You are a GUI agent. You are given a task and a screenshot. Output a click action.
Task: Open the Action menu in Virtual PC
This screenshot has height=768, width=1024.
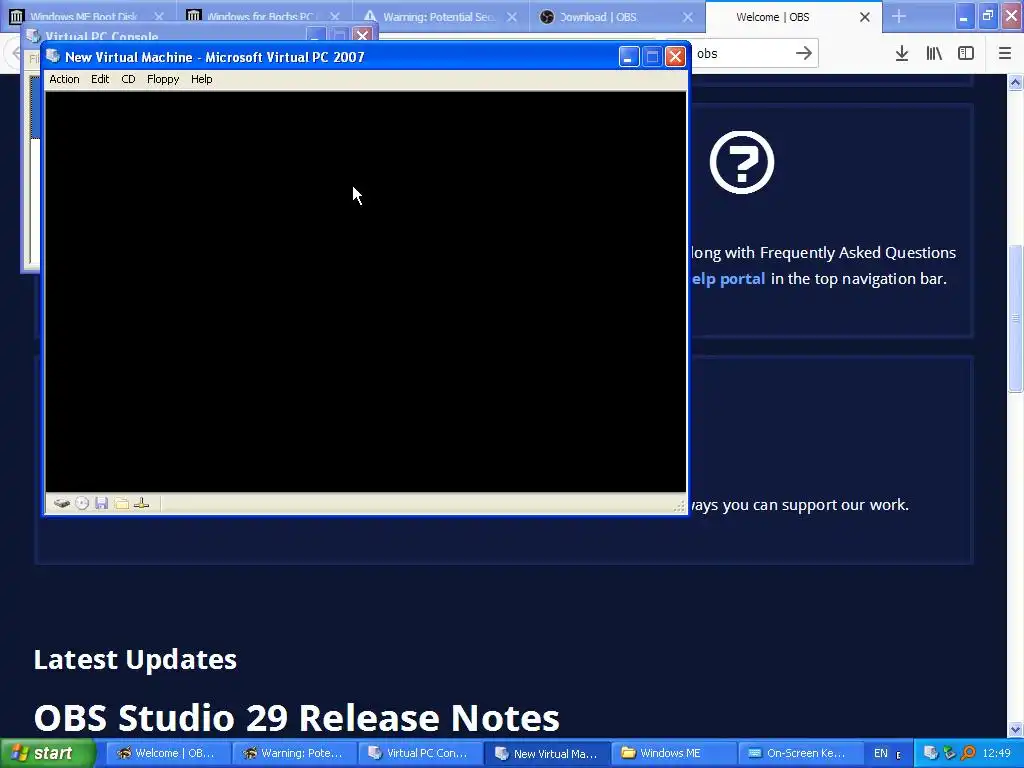click(x=64, y=79)
